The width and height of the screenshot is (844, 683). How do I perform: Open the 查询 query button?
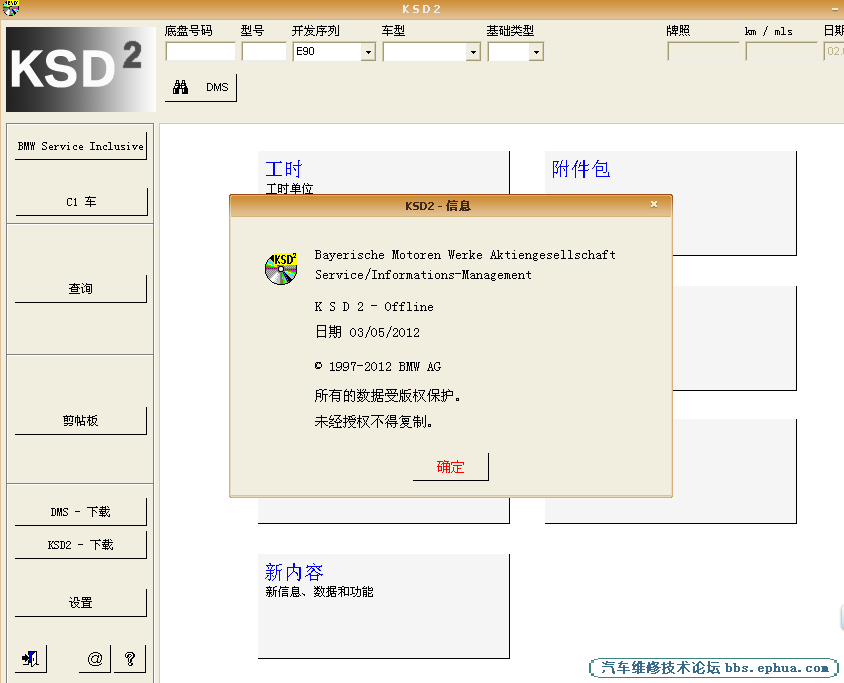tap(81, 289)
